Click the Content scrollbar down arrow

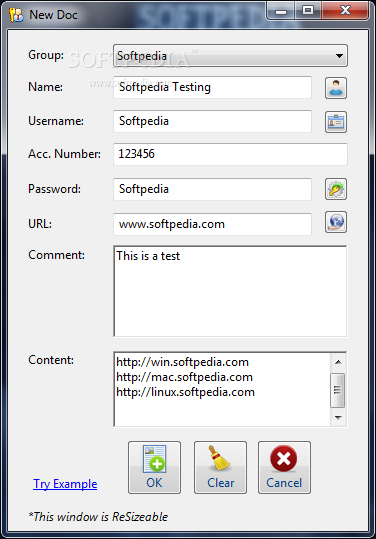[338, 418]
